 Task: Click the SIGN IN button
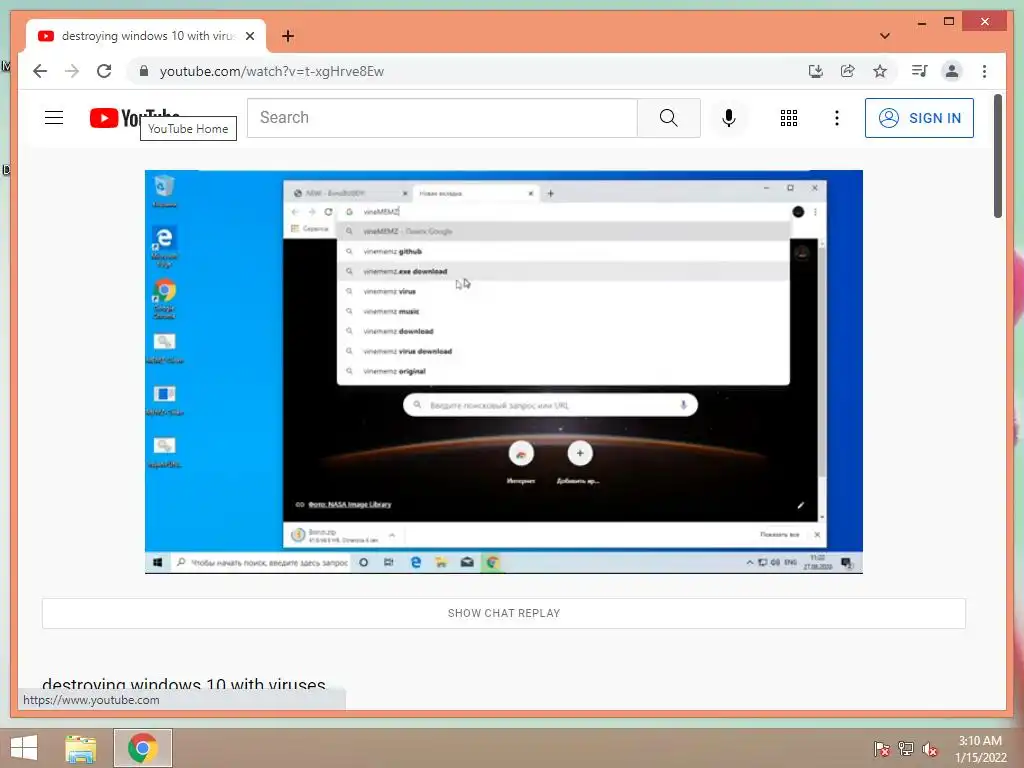(919, 118)
